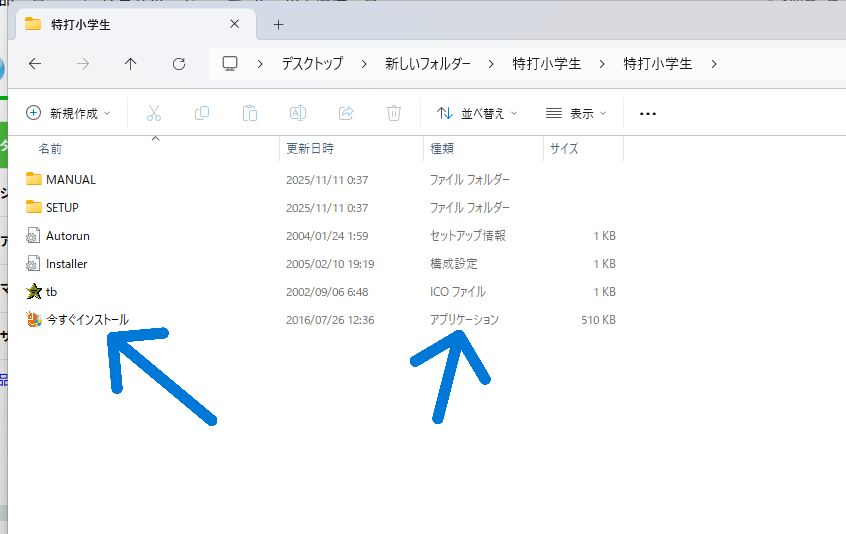Click the Paste clipboard icon

tap(250, 113)
